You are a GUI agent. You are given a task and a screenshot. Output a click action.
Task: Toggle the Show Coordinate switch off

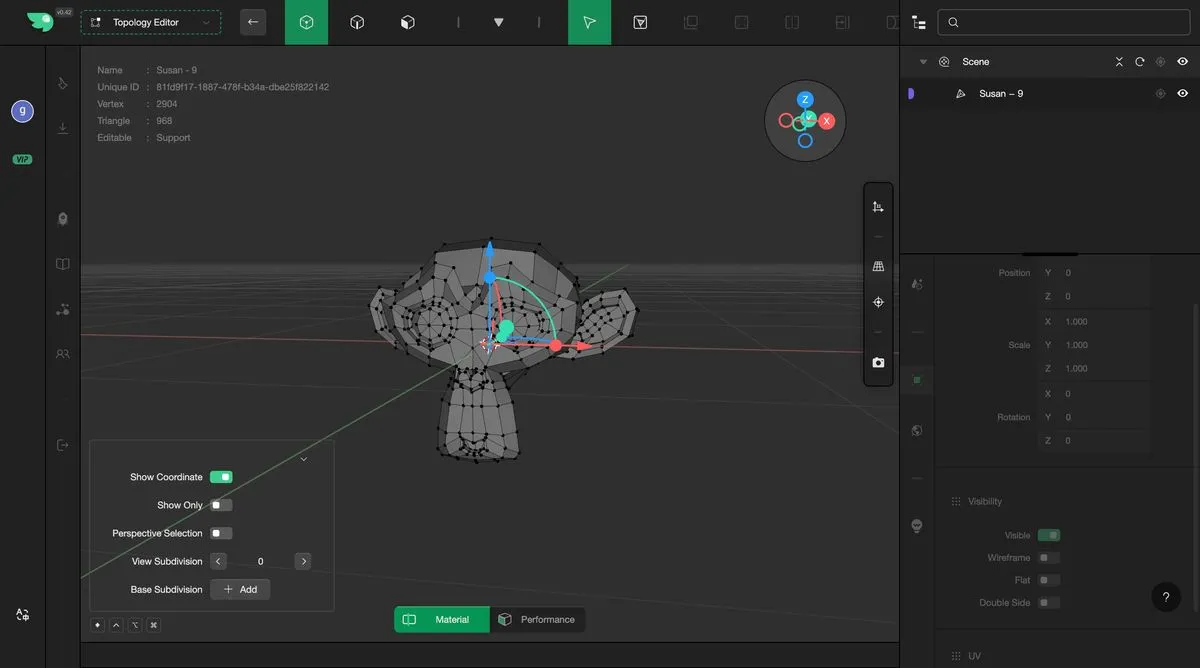[221, 477]
